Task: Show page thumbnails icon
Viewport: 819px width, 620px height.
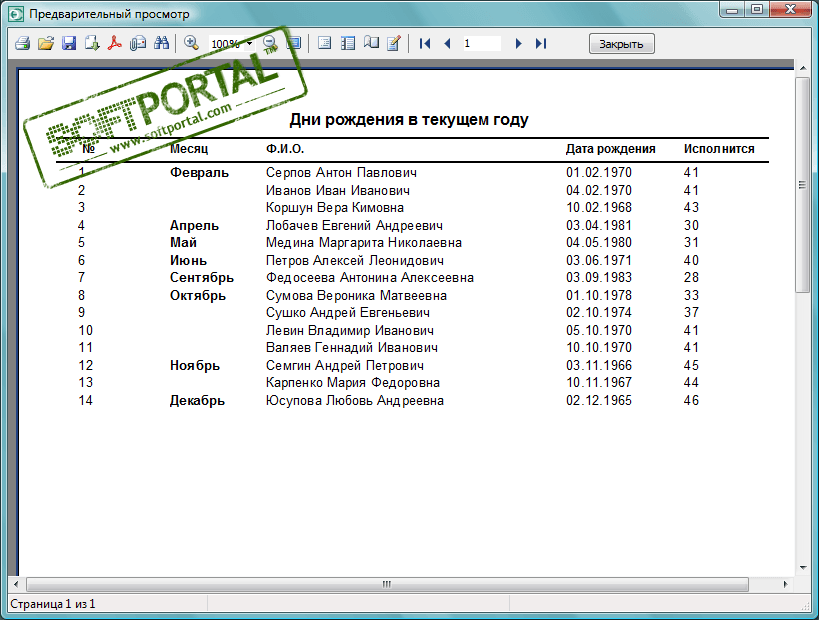Action: pyautogui.click(x=347, y=43)
